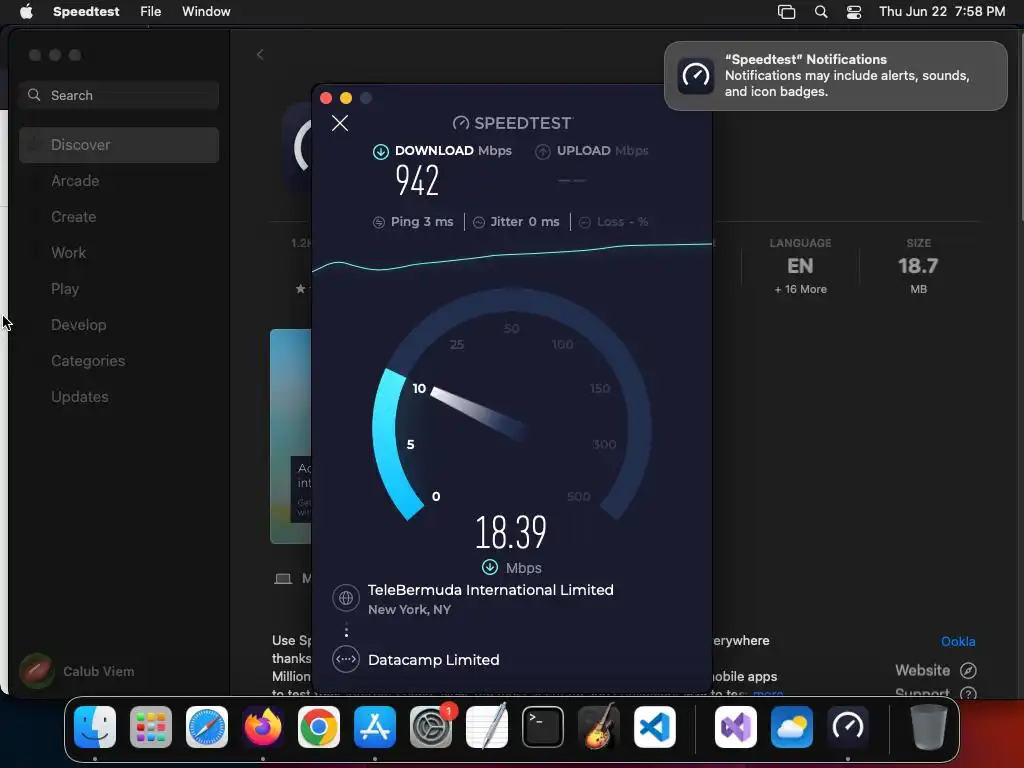Open Spotlight search in the menu bar
Viewport: 1024px width, 768px height.
tap(821, 11)
